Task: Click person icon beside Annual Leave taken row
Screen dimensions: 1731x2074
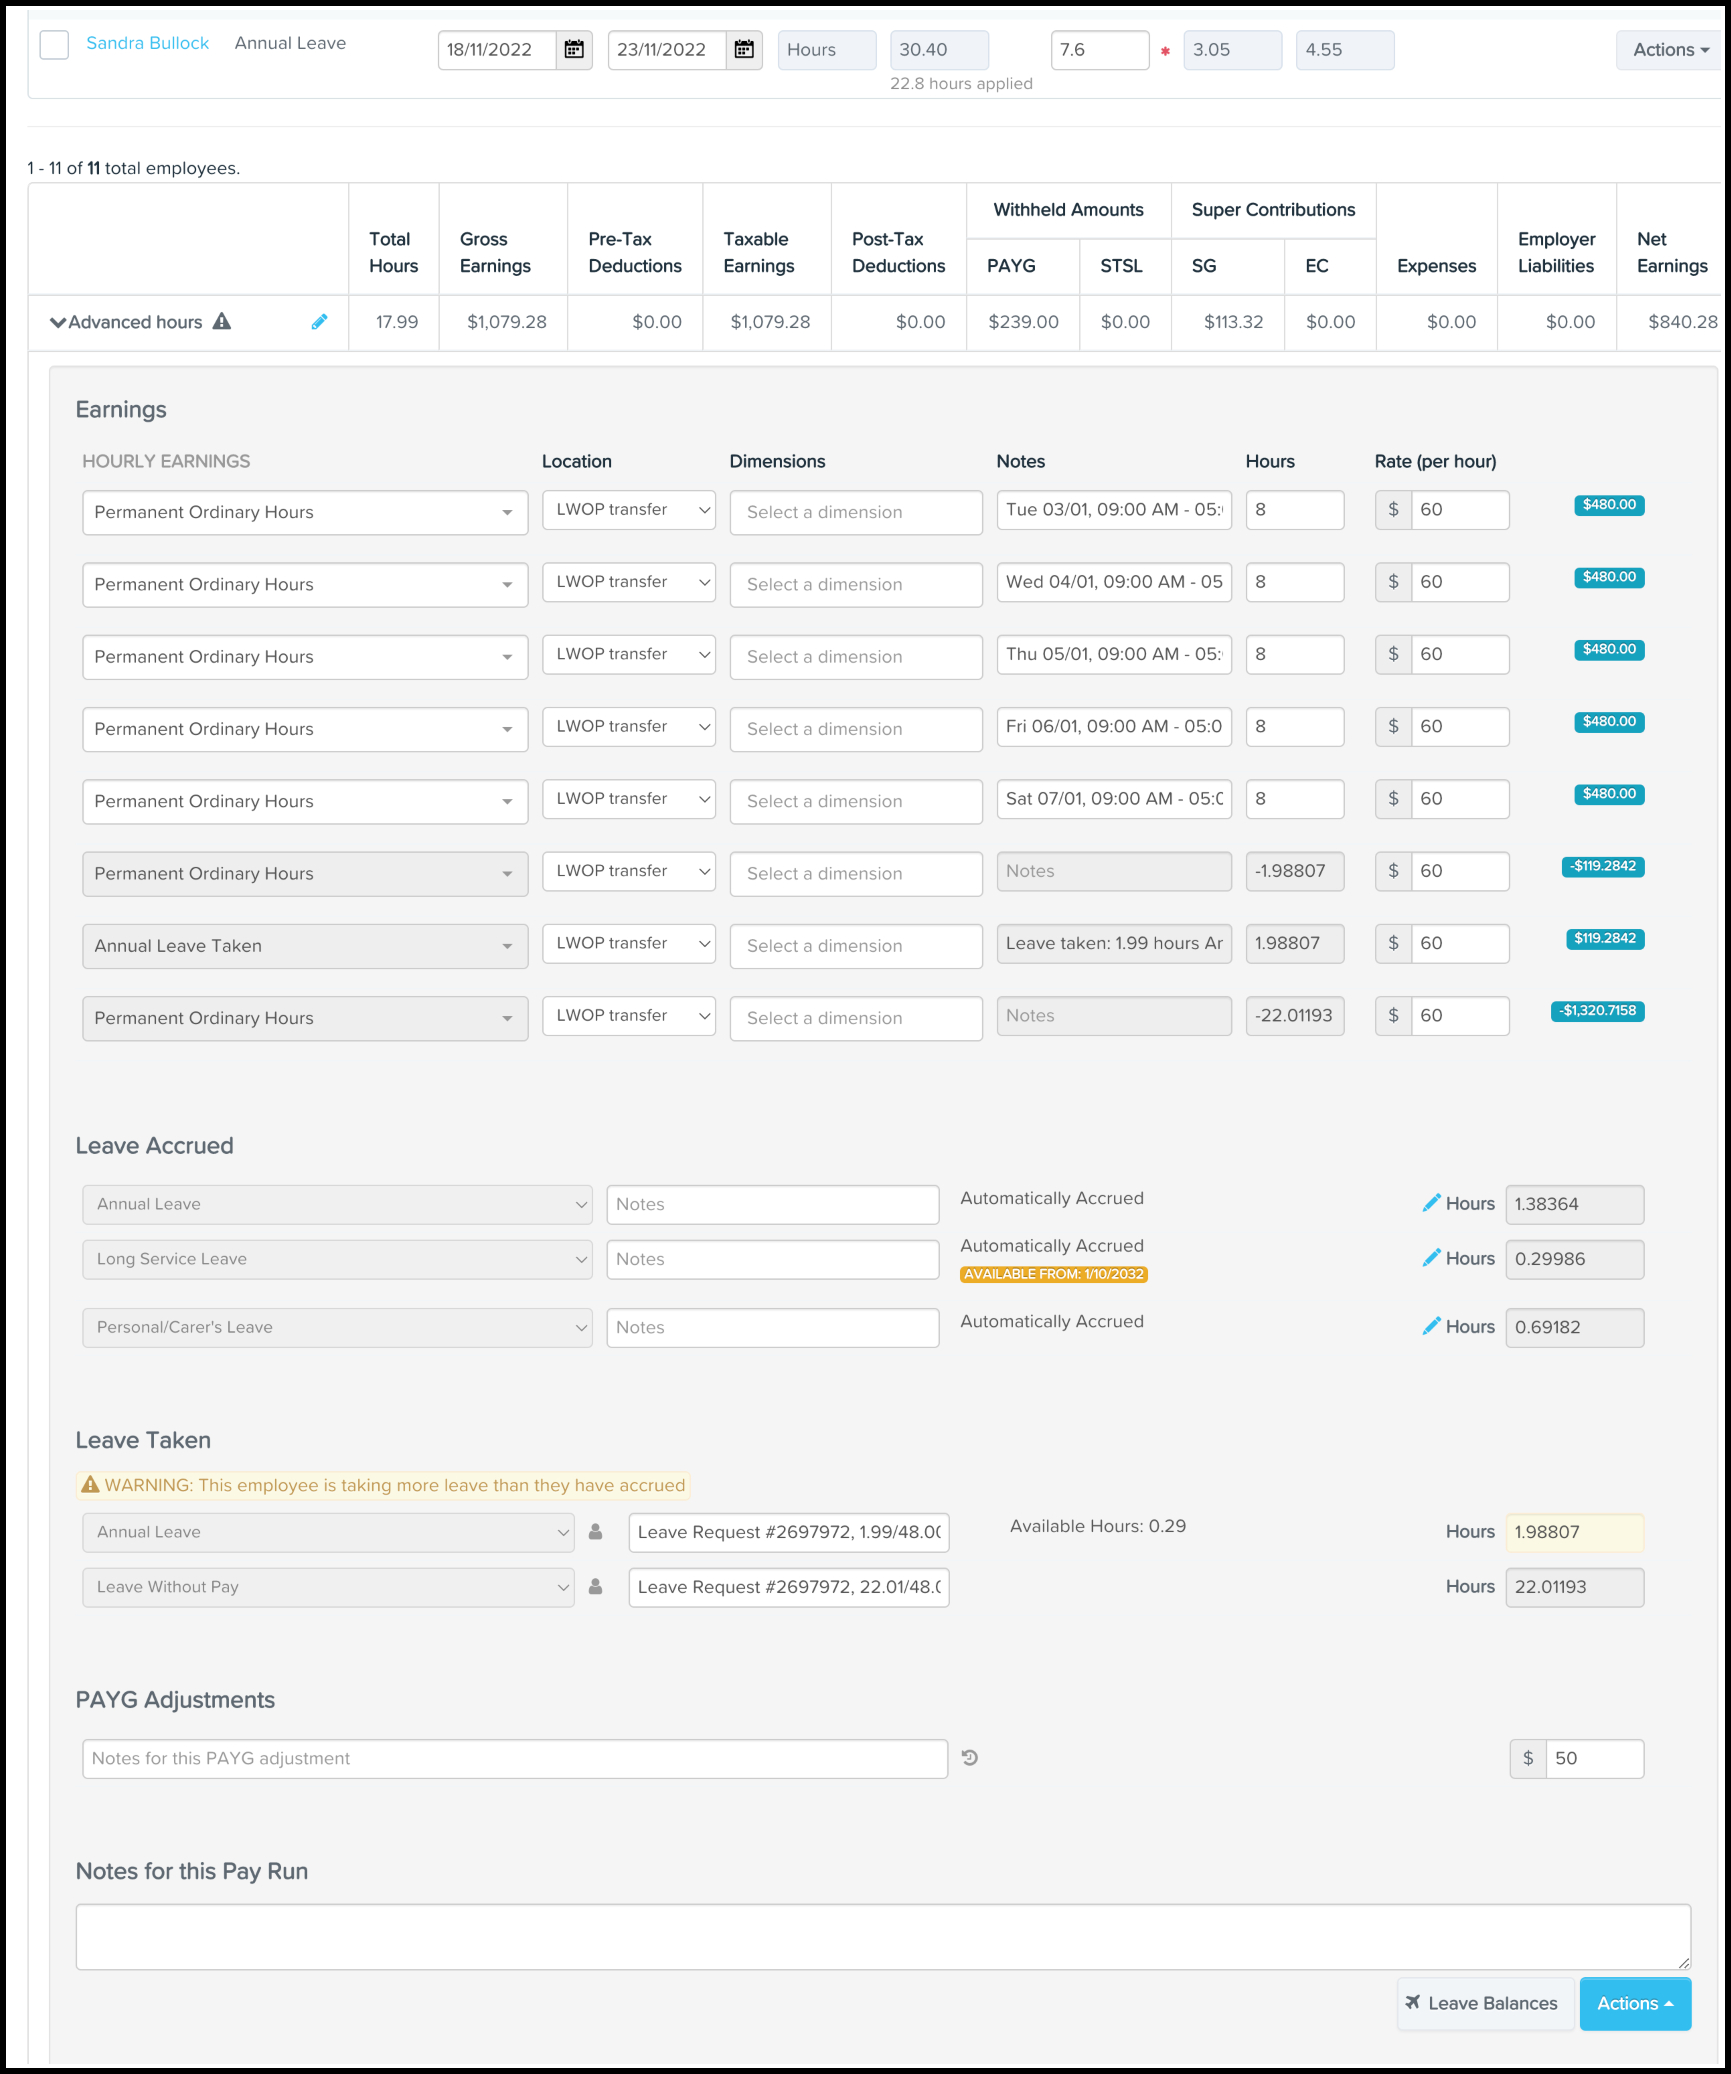Action: click(x=596, y=1531)
